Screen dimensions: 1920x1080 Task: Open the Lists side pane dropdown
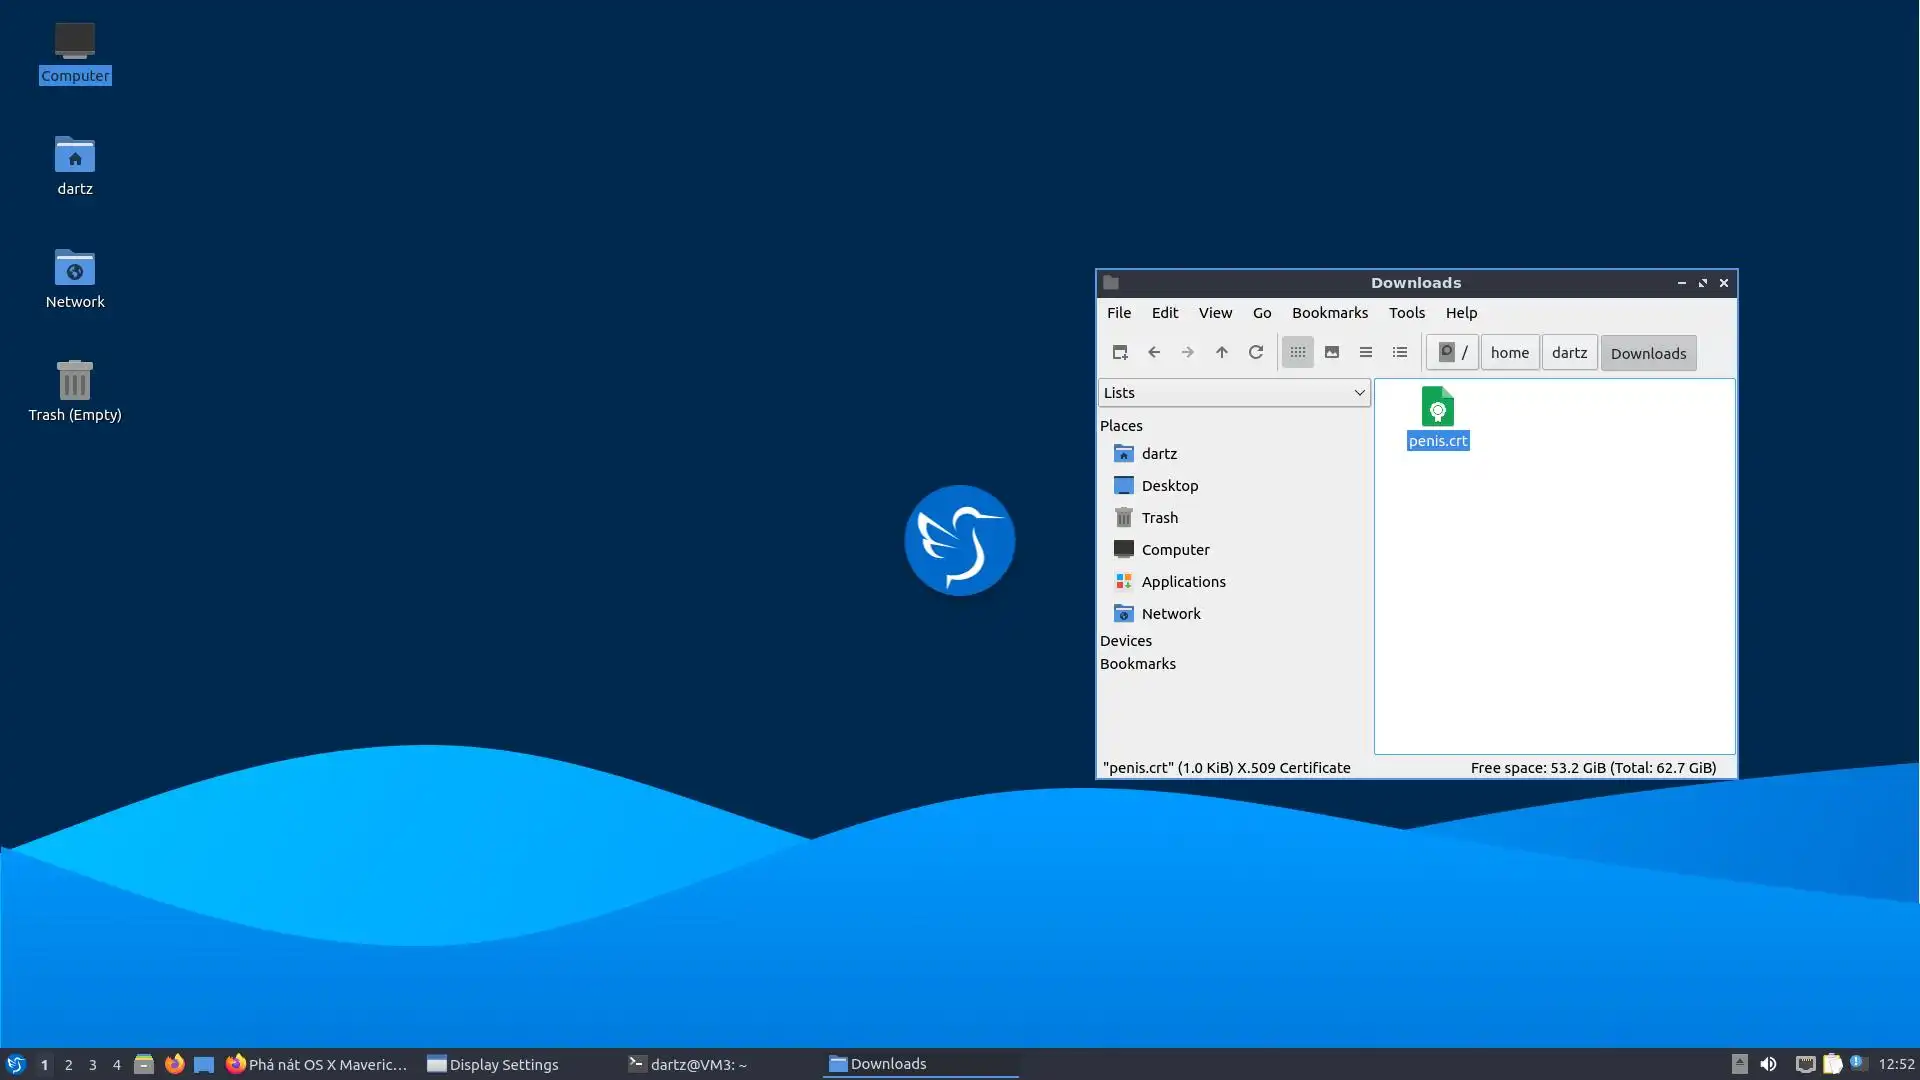pyautogui.click(x=1234, y=393)
